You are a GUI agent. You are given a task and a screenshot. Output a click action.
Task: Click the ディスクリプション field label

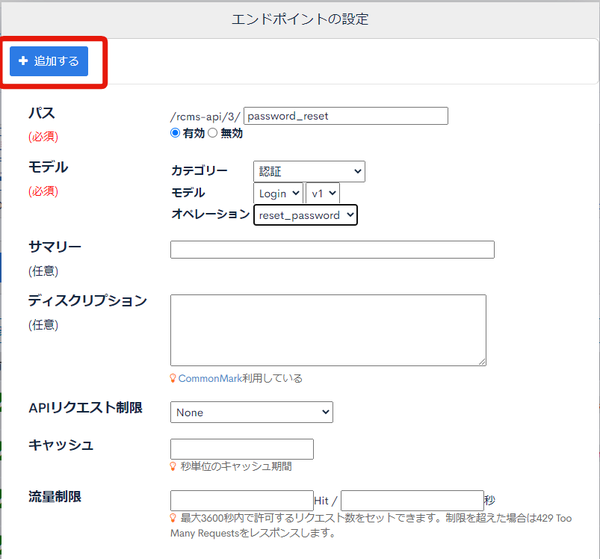point(87,300)
